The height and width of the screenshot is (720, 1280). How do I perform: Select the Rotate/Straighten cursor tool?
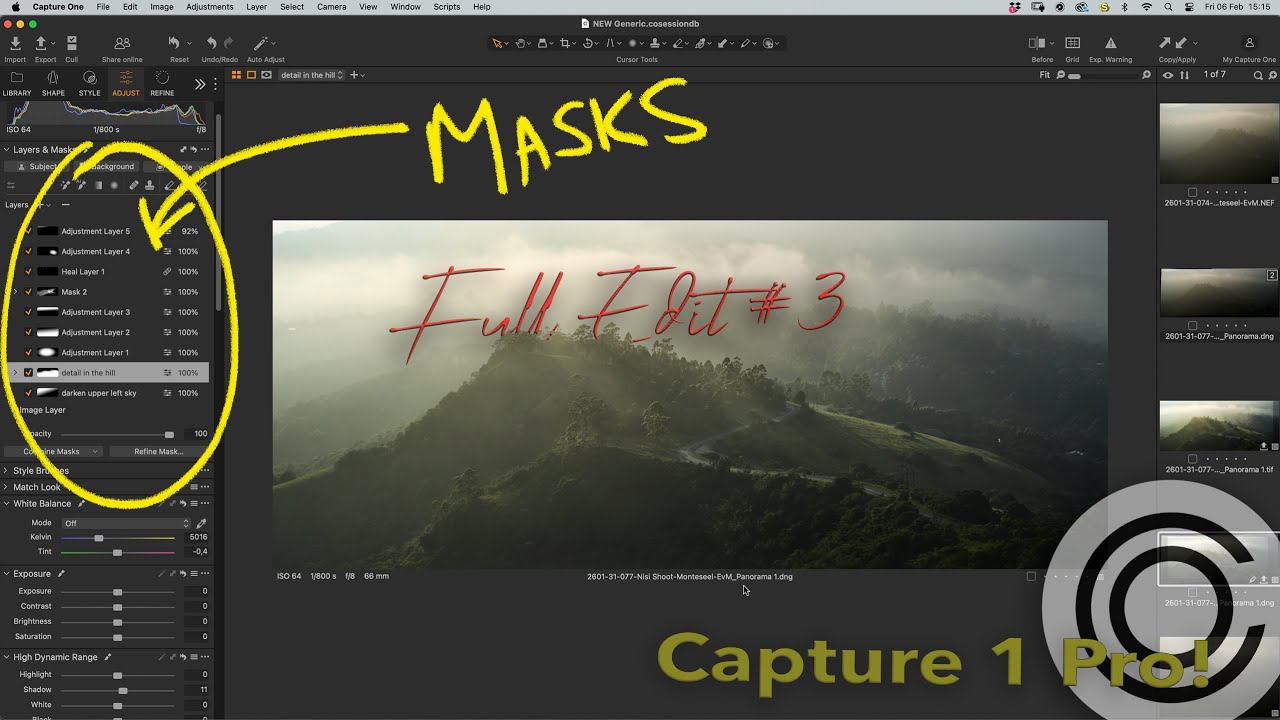click(588, 44)
